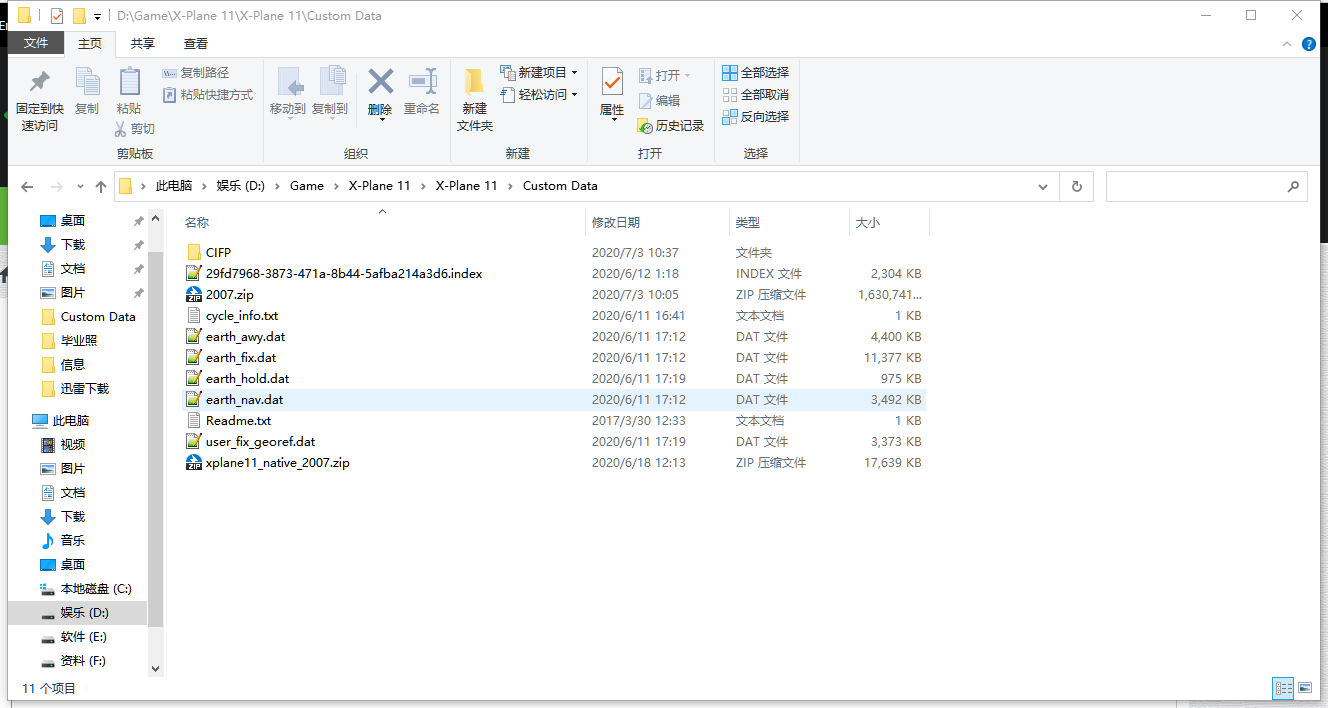Image resolution: width=1328 pixels, height=708 pixels.
Task: Switch to the 查看 view tab
Action: click(x=196, y=43)
